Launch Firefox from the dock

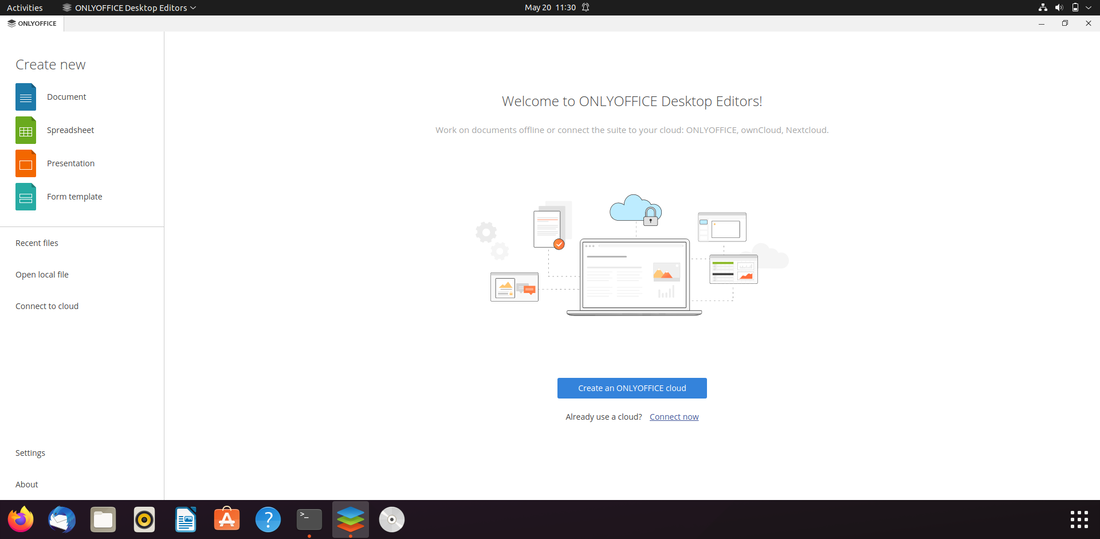pos(20,519)
